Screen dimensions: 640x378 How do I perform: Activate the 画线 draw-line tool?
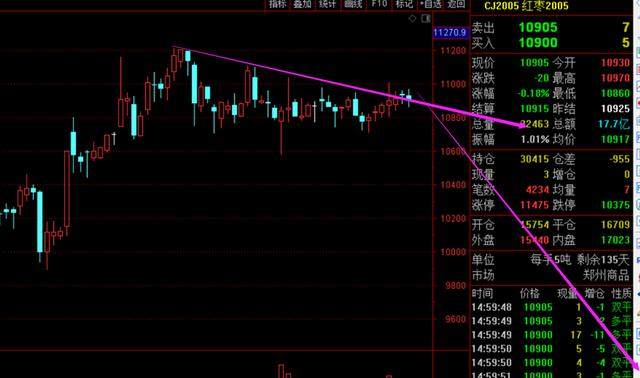tap(353, 4)
